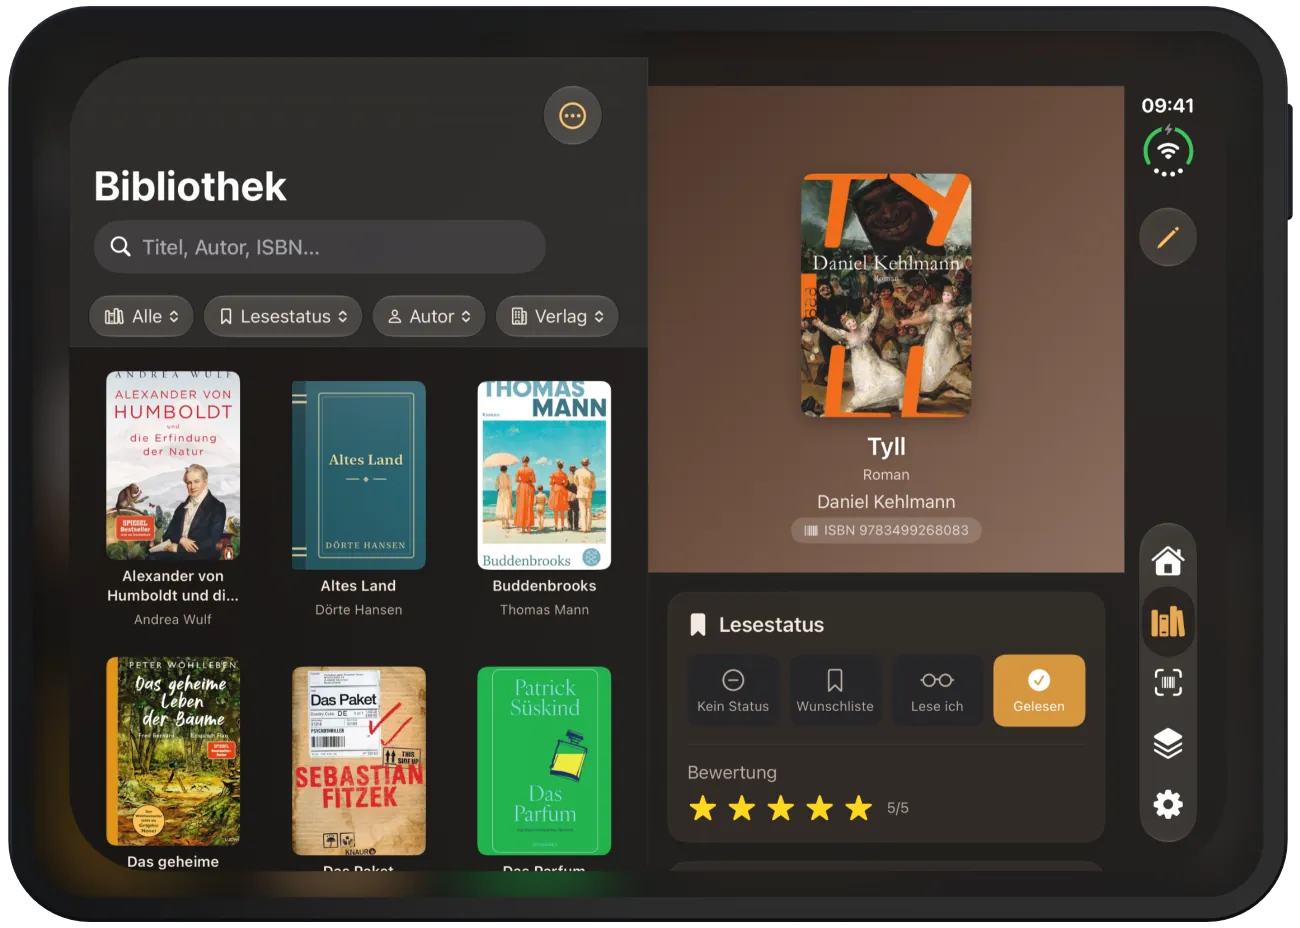Open the Autor filter dropdown
The image size is (1300, 928).
point(429,316)
